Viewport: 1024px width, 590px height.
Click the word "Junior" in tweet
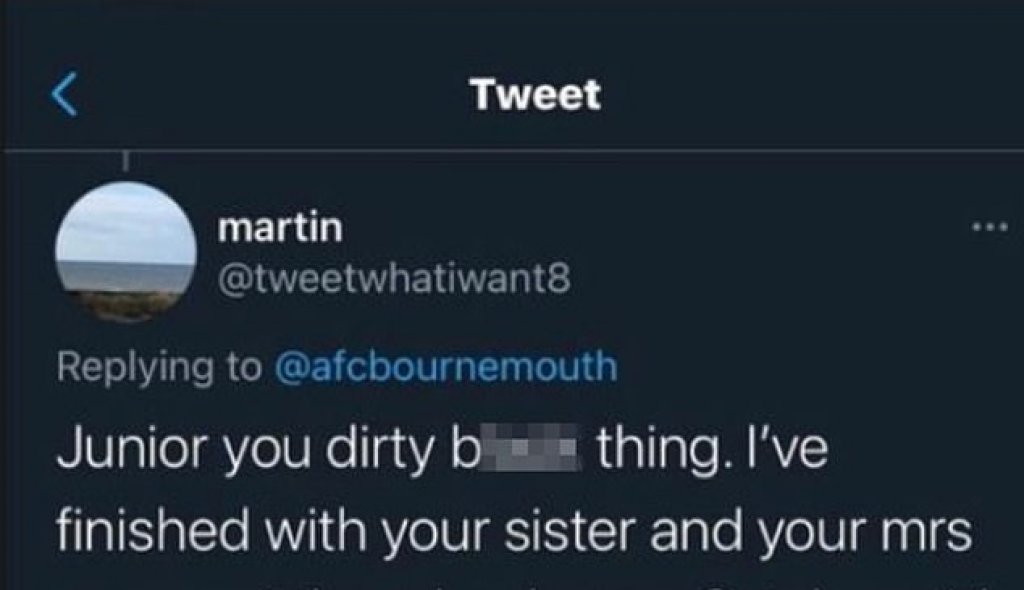pyautogui.click(x=133, y=448)
